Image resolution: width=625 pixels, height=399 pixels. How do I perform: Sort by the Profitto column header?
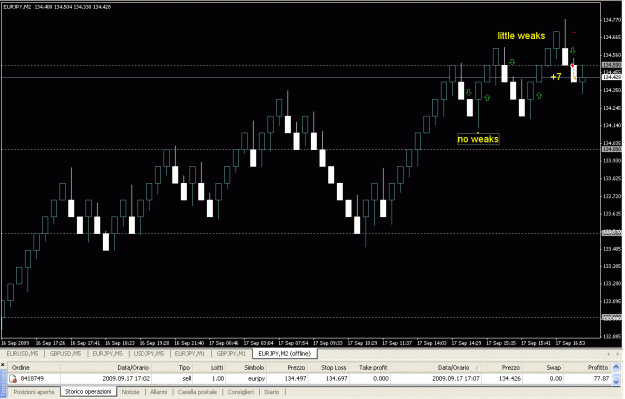[598, 368]
